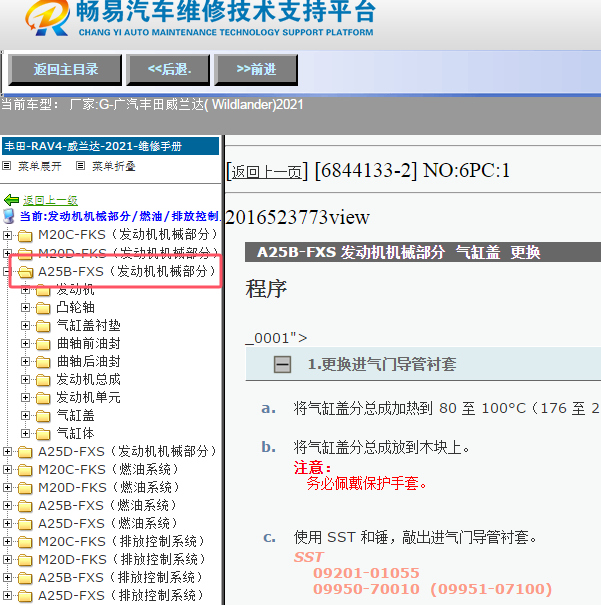Expand M20C-FKS（燃油系统） node
Viewport: 601px width, 605px height.
(7, 470)
